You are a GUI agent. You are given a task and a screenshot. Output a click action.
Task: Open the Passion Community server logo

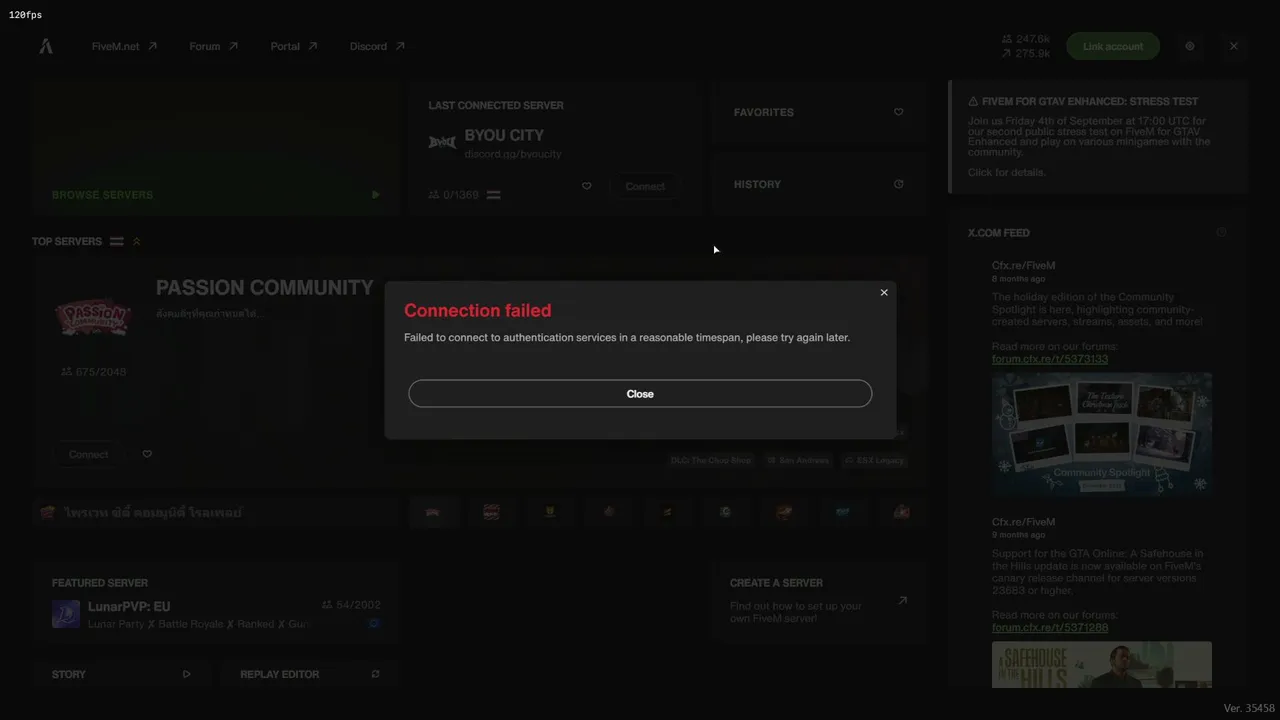tap(93, 319)
